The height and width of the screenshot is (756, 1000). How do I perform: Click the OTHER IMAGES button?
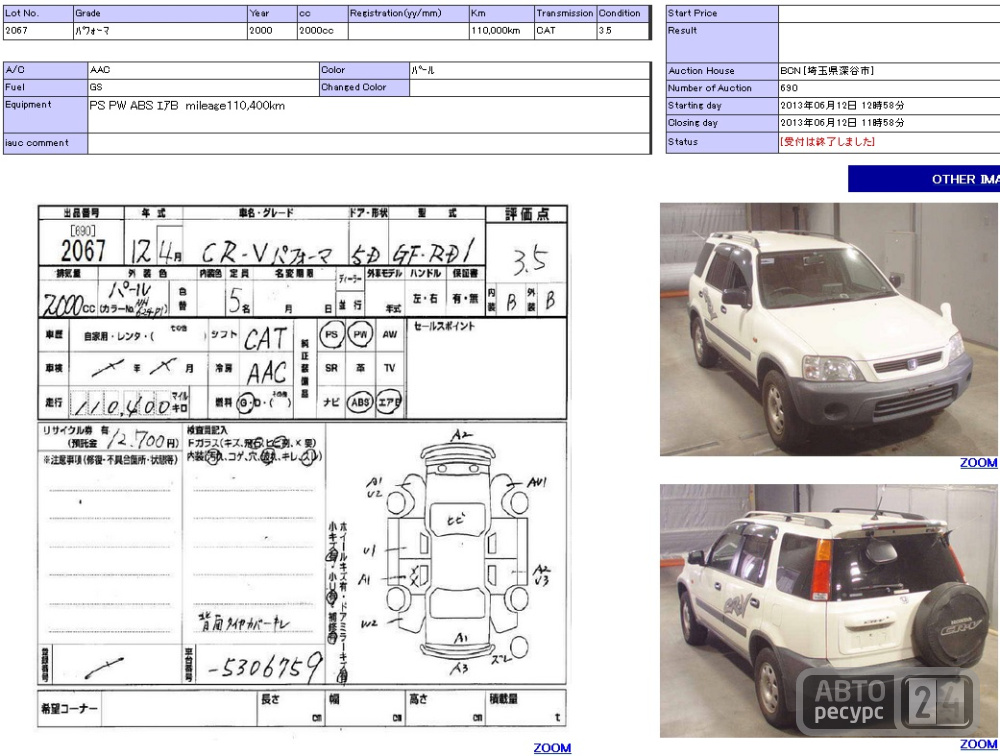click(x=924, y=179)
